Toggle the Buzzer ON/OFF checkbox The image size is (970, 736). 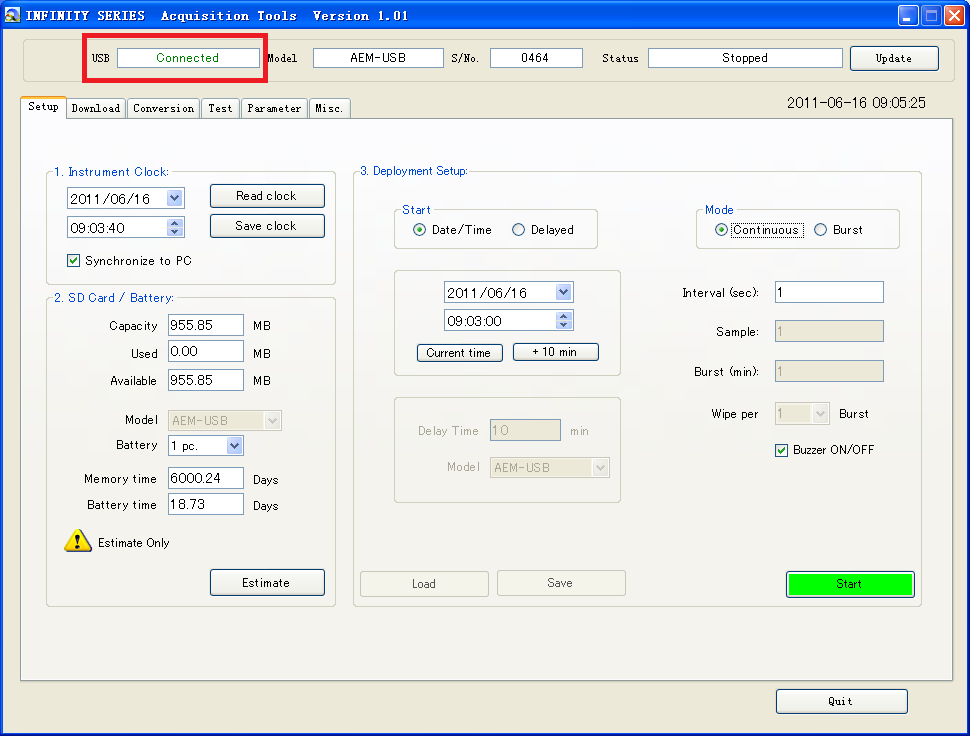(782, 450)
